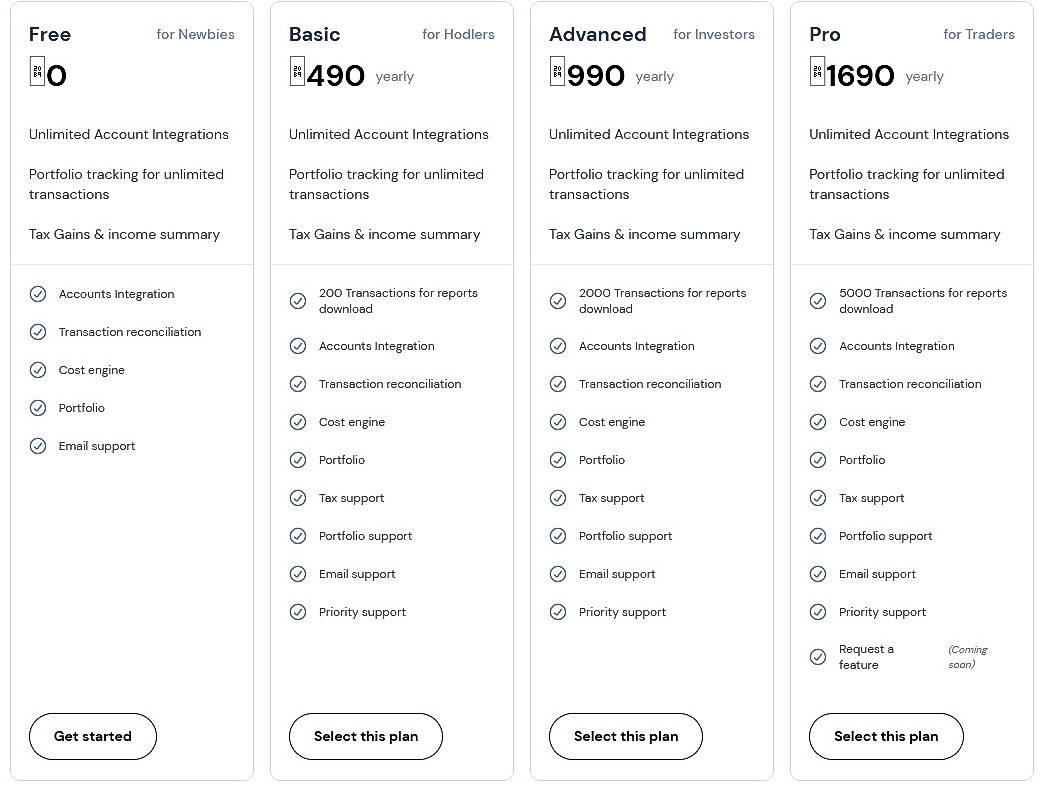
Task: Click the checkmark beside Basic's Transaction reconciliation
Action: tap(298, 384)
